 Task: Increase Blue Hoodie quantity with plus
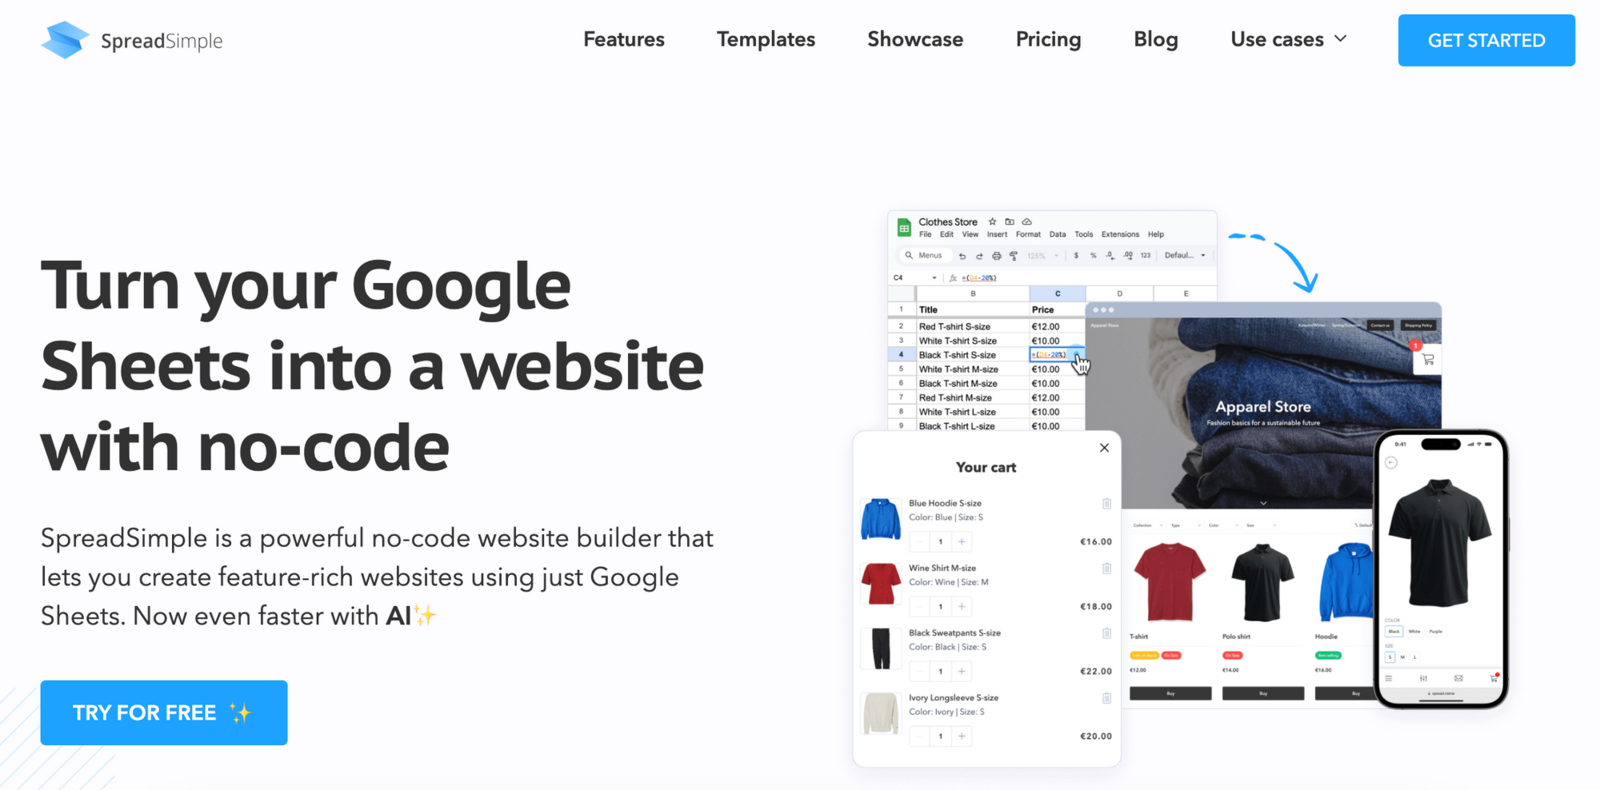[962, 542]
